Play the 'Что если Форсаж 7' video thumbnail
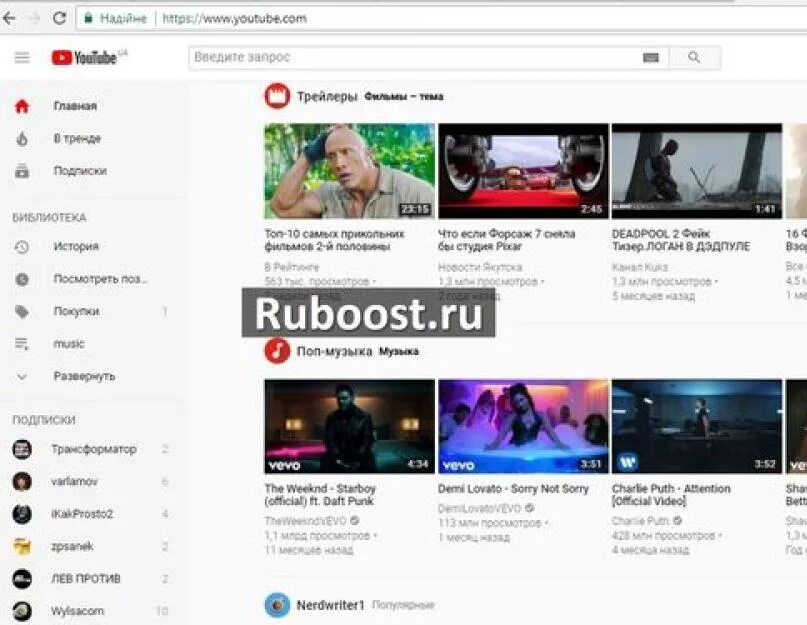The height and width of the screenshot is (625, 807). point(523,171)
